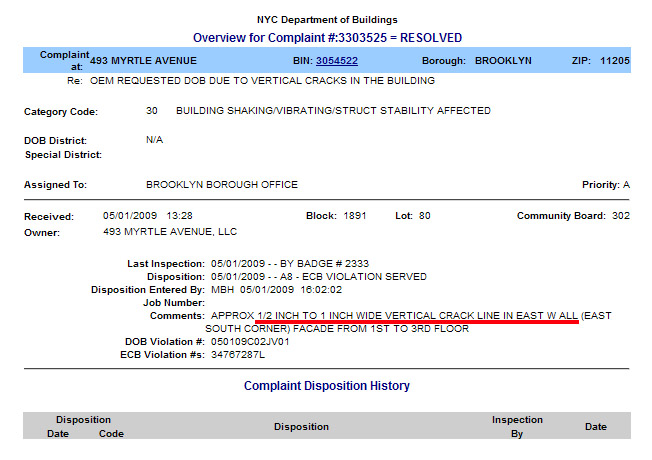Click the red-underlined vertical crack comment text
This screenshot has height=460, width=652.
point(417,315)
